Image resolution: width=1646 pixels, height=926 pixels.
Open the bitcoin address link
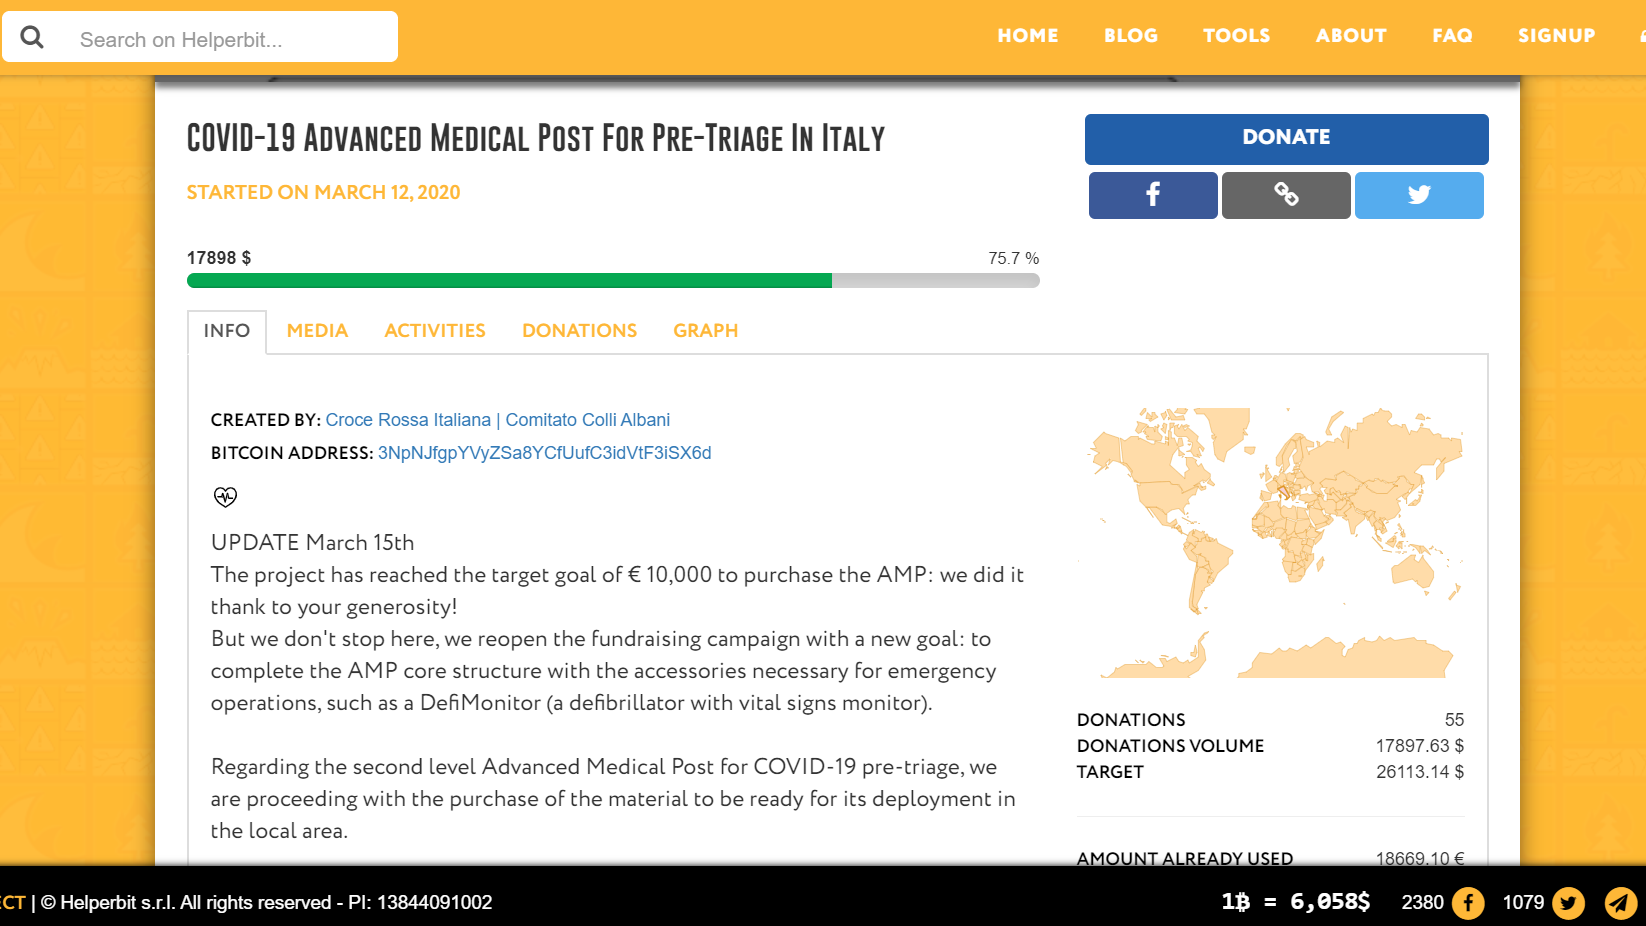click(545, 453)
